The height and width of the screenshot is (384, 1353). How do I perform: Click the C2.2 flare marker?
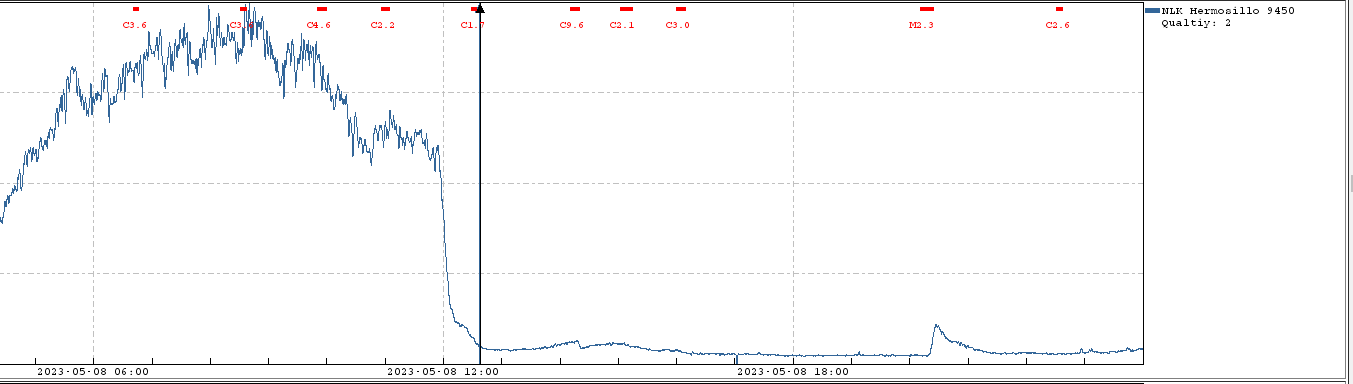tap(385, 9)
